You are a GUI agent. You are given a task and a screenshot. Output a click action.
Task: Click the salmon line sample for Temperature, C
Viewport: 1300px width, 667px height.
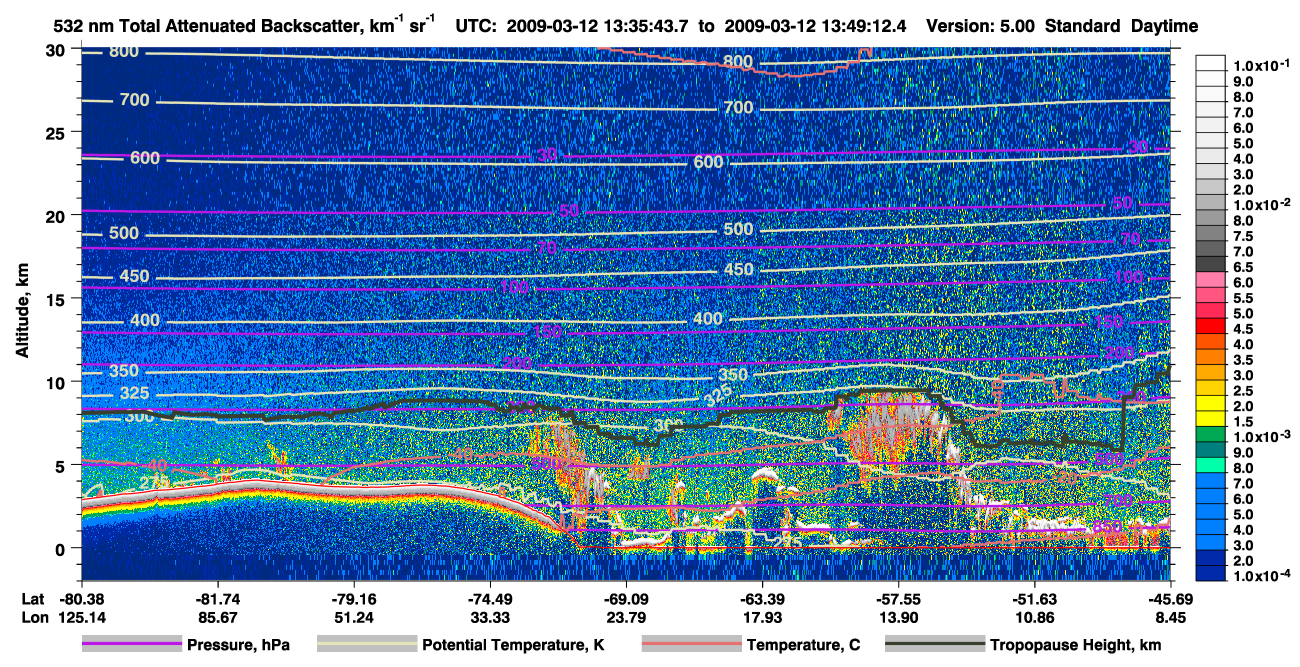click(x=690, y=645)
